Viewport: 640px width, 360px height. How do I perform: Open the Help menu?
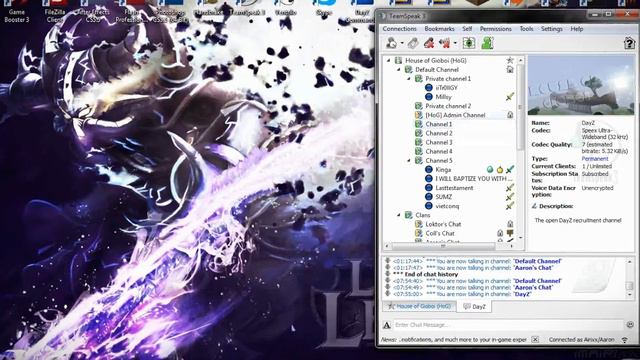[x=576, y=29]
